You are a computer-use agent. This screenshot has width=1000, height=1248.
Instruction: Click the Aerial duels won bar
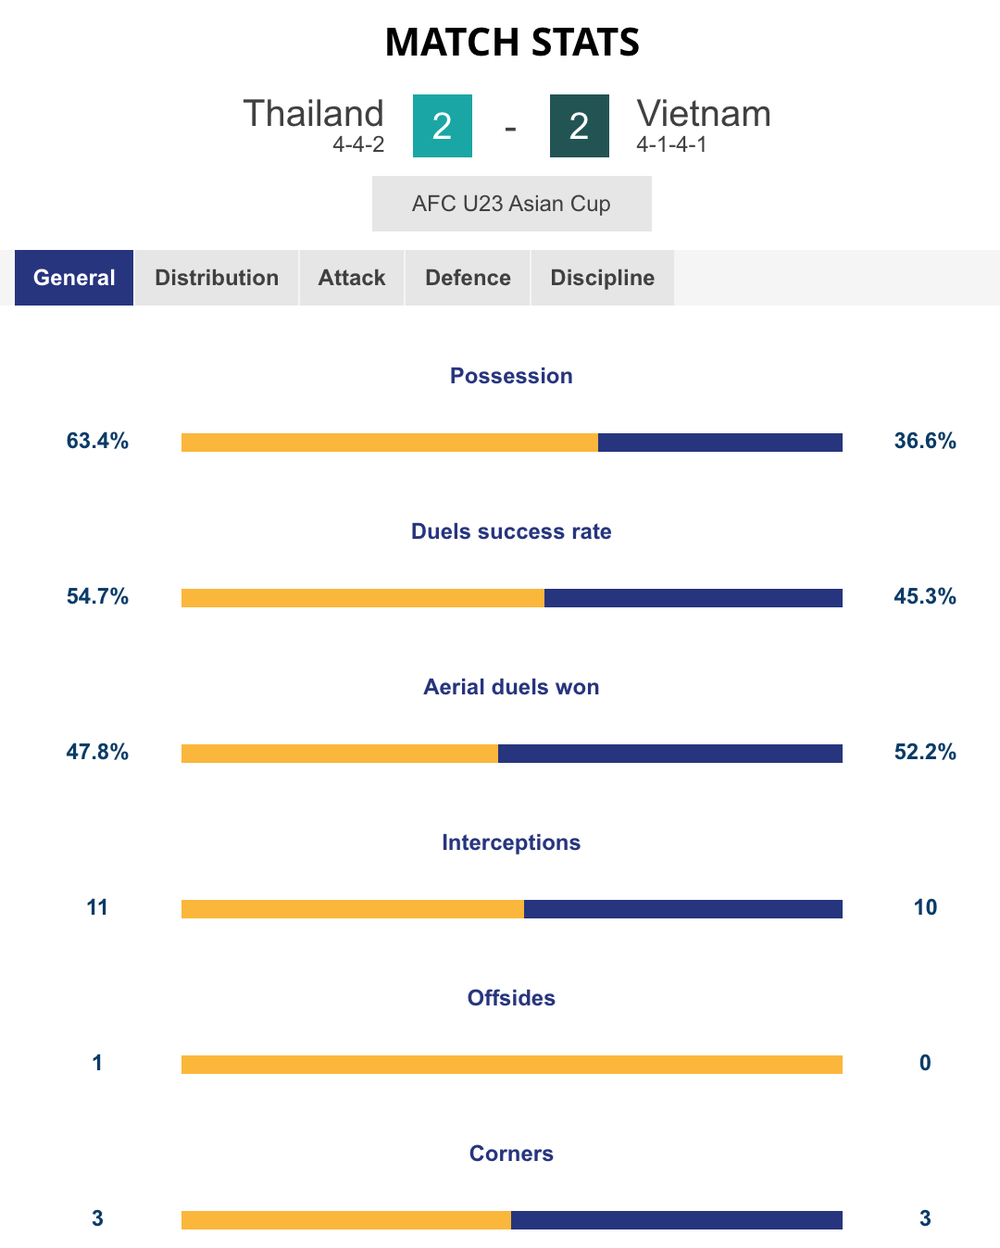click(511, 753)
